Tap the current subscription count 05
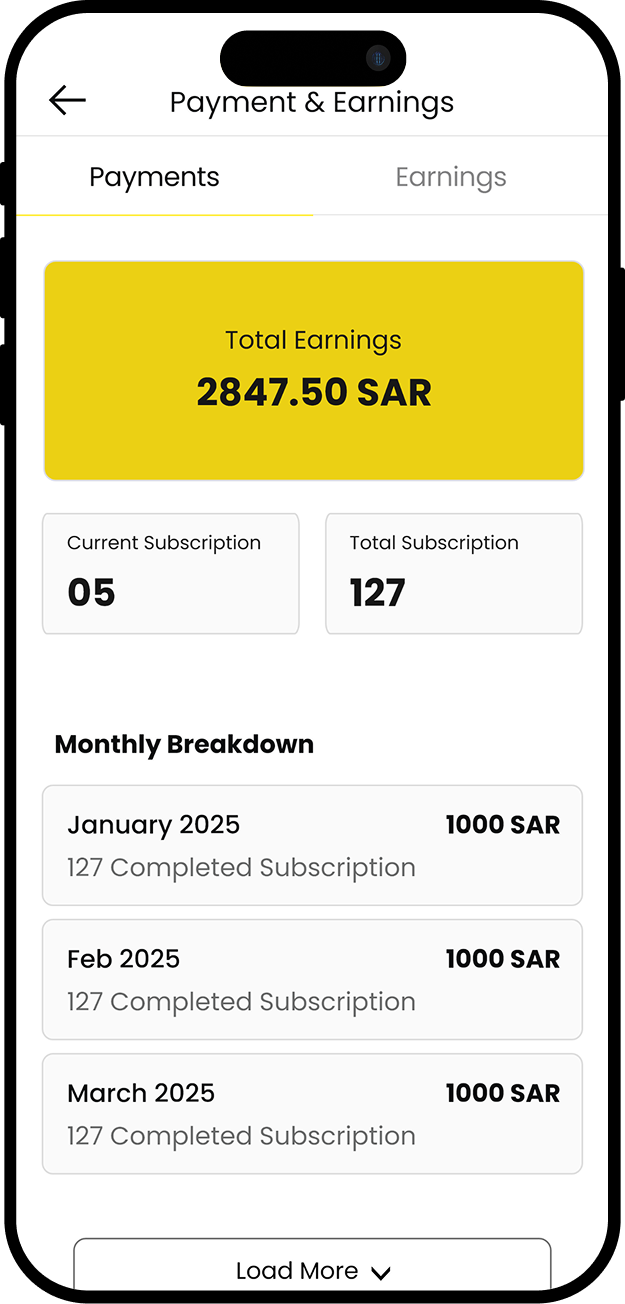Screen dimensions: 625x1304 [x=91, y=593]
